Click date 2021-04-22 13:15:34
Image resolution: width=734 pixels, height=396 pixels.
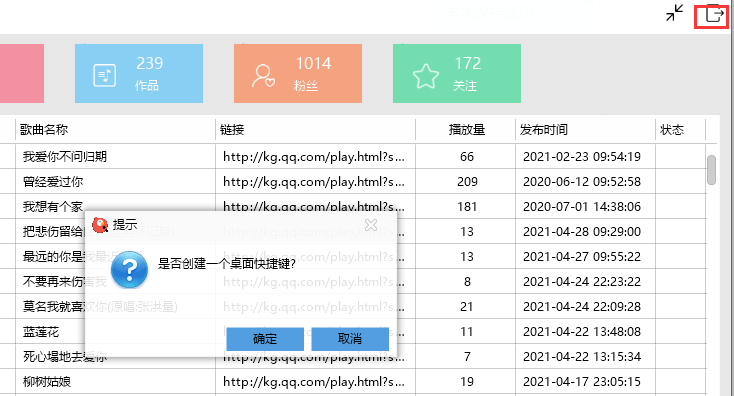point(582,357)
